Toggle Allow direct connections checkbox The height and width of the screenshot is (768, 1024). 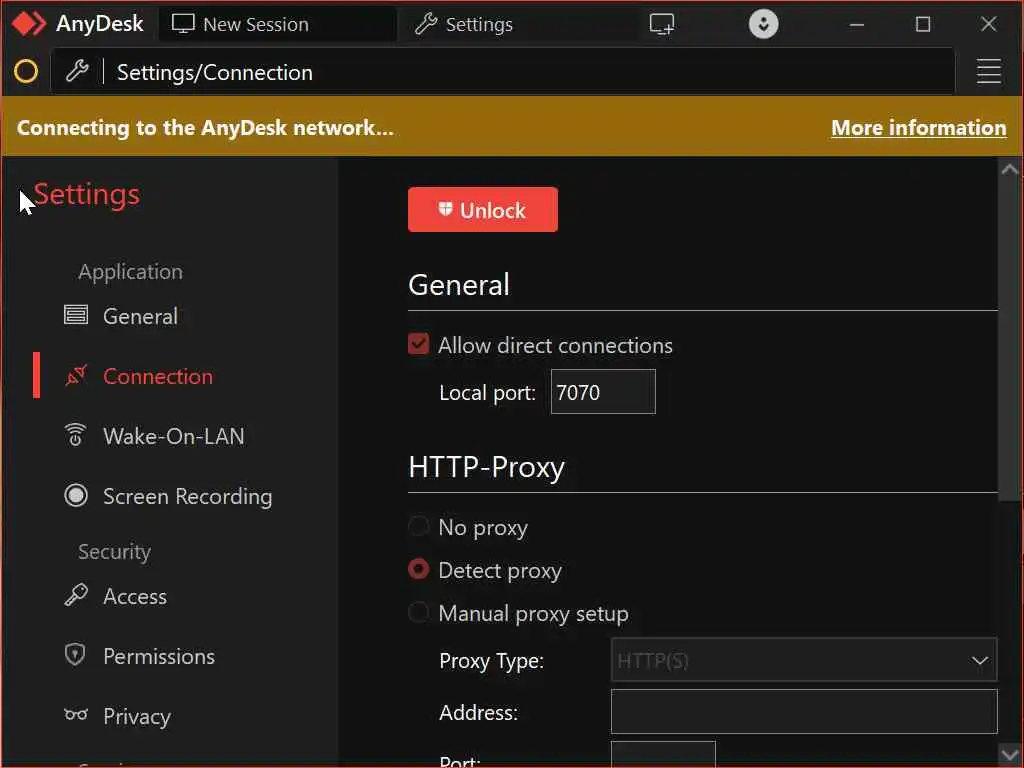pos(419,345)
